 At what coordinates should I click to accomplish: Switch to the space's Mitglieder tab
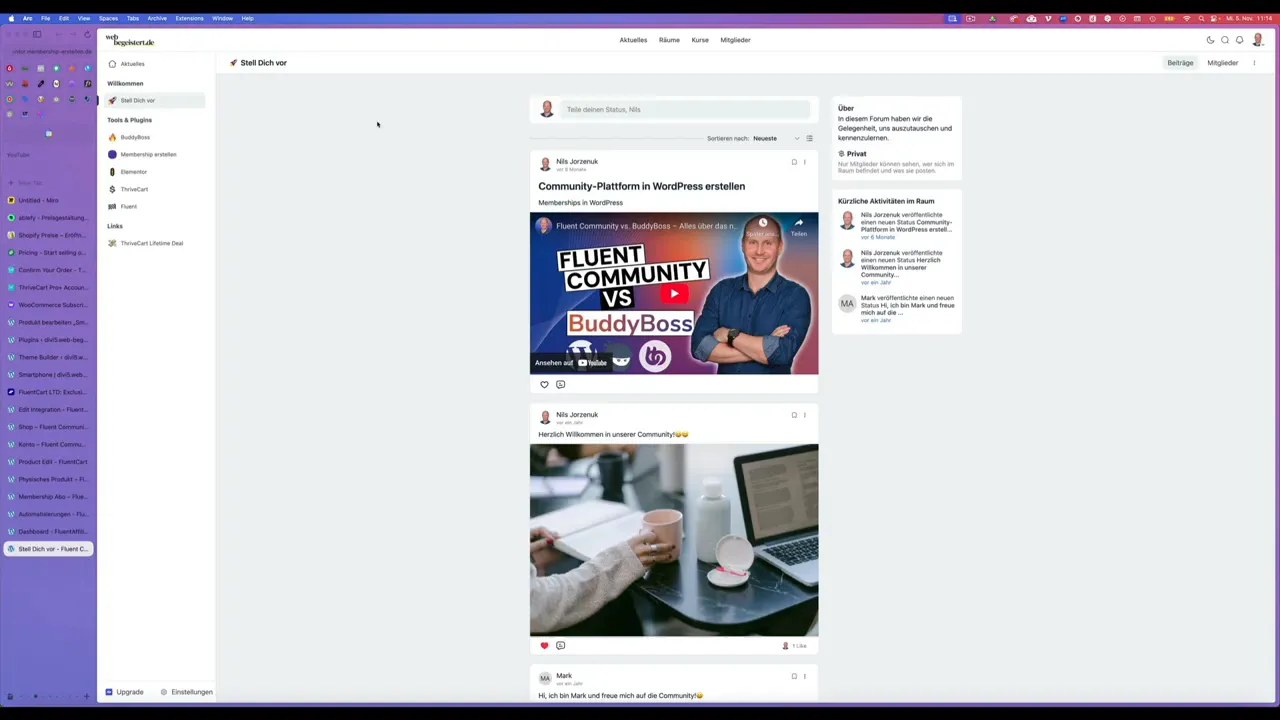(x=1222, y=63)
